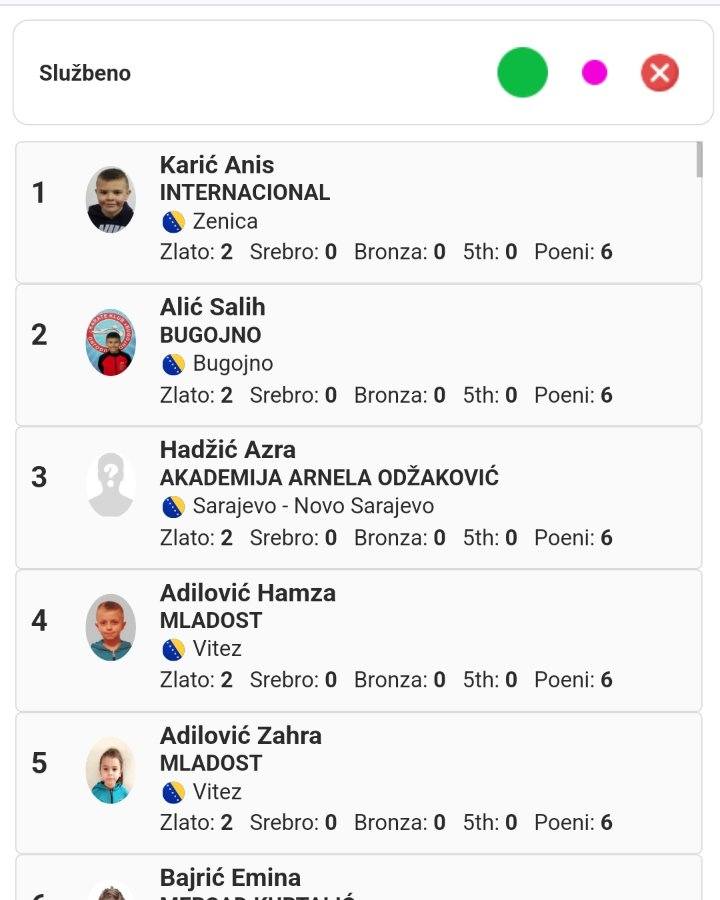Screen dimensions: 720x900
Task: Open the INTERNACIONAL club entry
Action: click(245, 192)
